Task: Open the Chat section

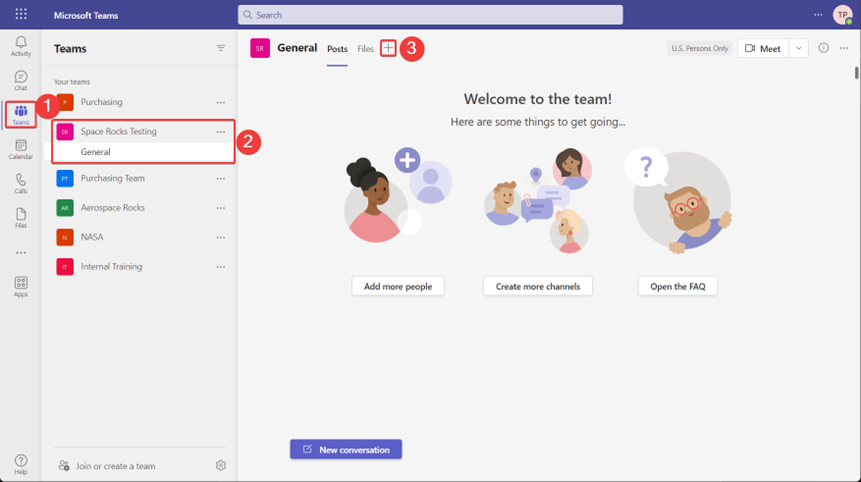Action: [21, 81]
